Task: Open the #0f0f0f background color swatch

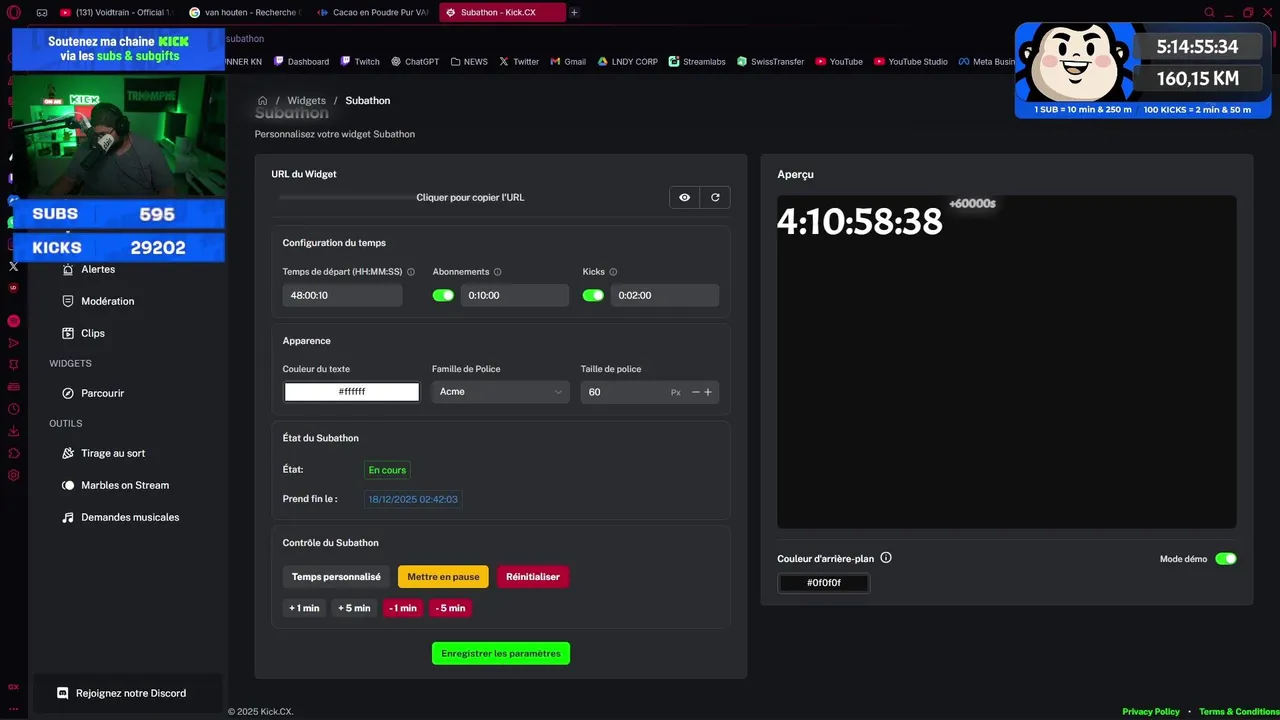Action: [x=824, y=583]
